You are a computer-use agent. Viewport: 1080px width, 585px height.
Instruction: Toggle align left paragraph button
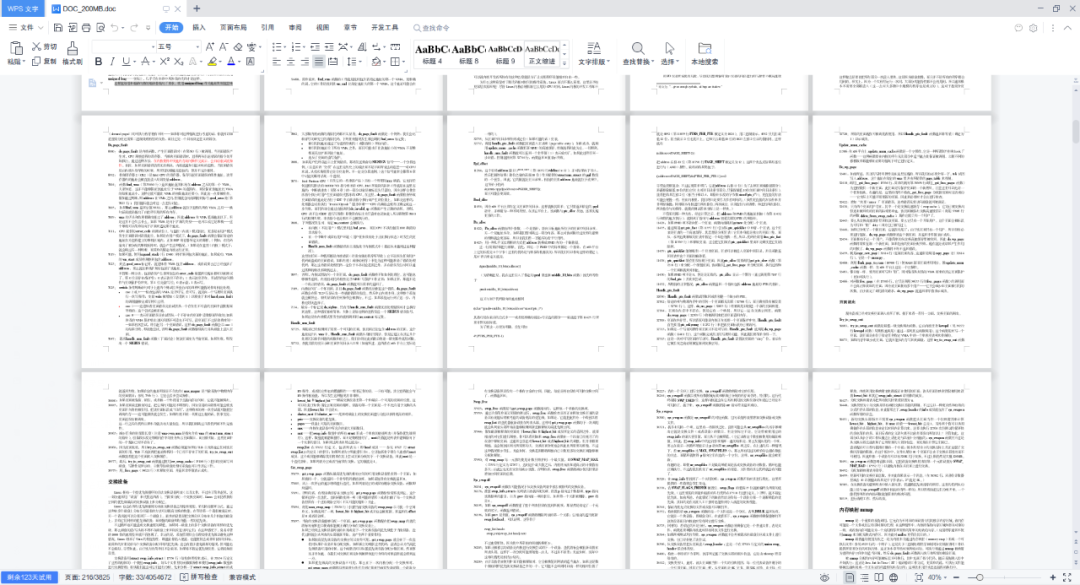[x=276, y=61]
